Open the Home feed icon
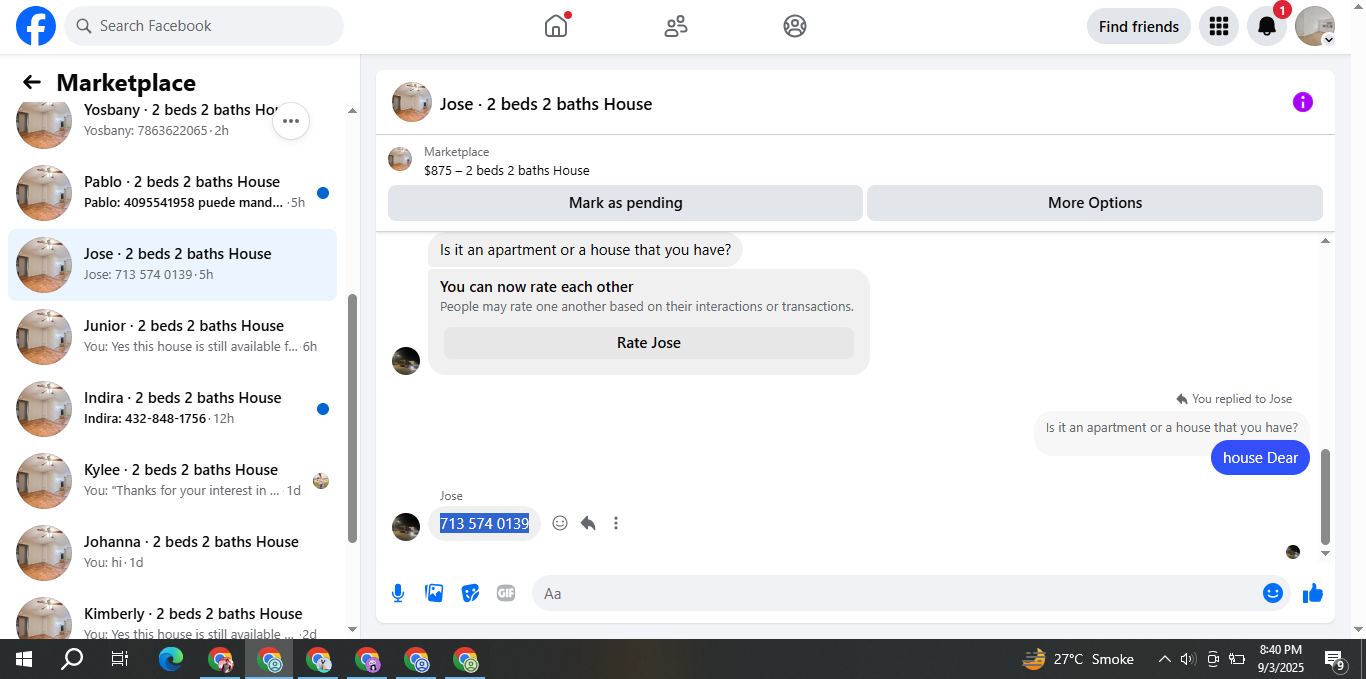This screenshot has width=1366, height=679. 556,26
